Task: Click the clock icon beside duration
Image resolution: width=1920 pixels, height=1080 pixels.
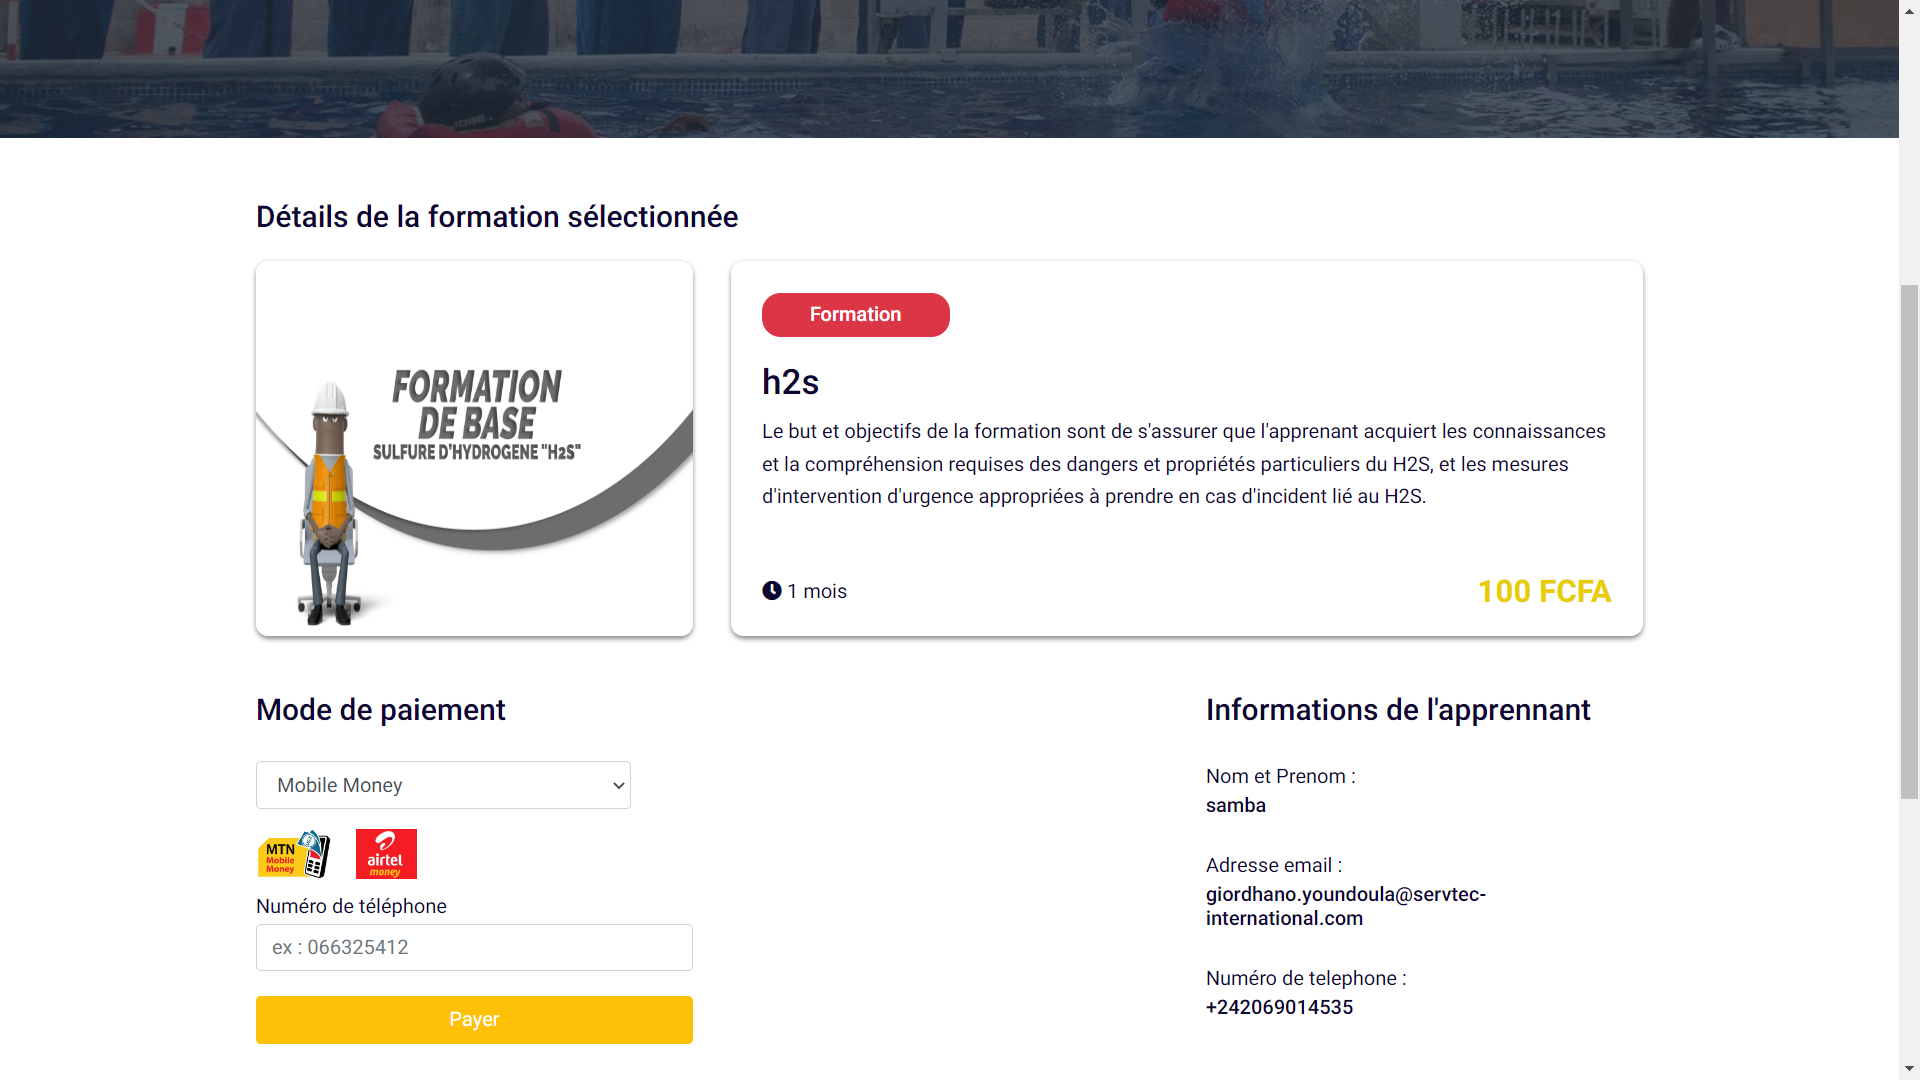Action: [771, 590]
